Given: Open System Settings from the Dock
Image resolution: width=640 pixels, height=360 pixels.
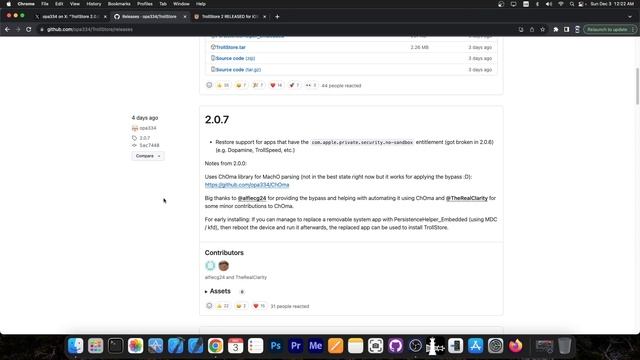Looking at the screenshot, I should tap(496, 346).
